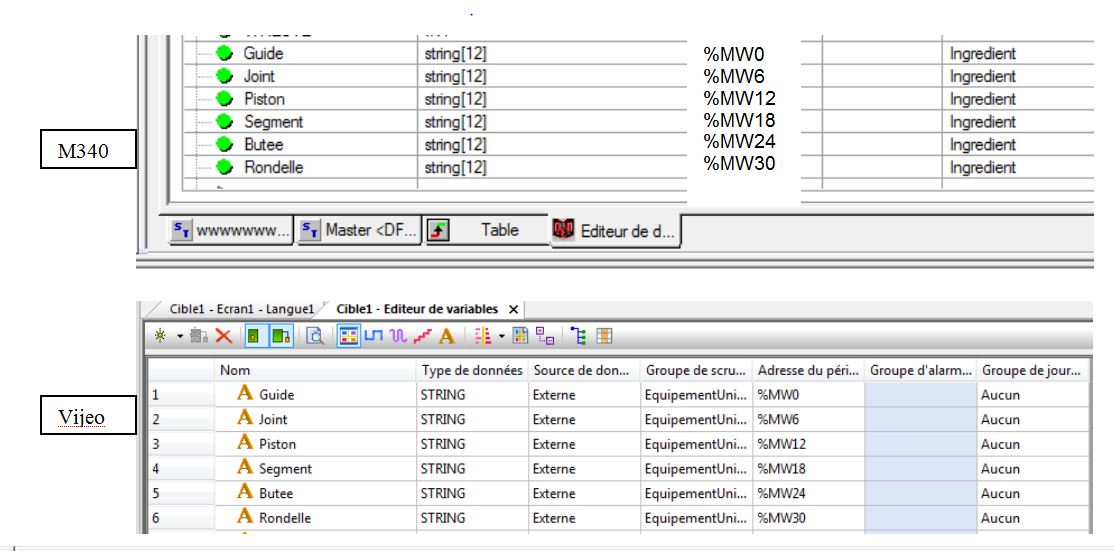Select the orange A string filter icon

446,337
